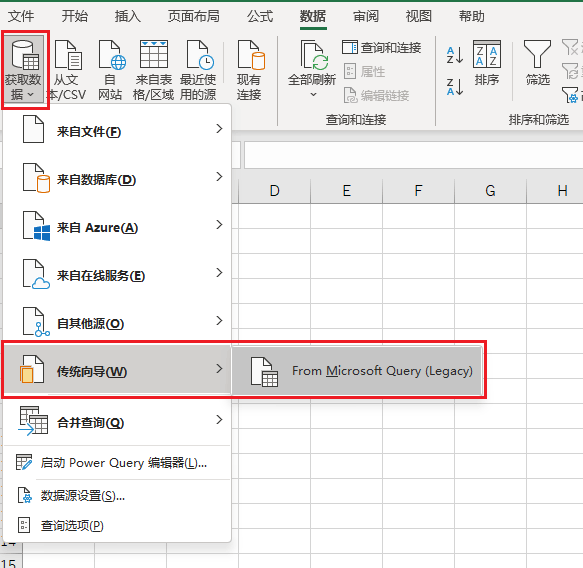Open 查询选项(P) menu entry

pos(117,526)
